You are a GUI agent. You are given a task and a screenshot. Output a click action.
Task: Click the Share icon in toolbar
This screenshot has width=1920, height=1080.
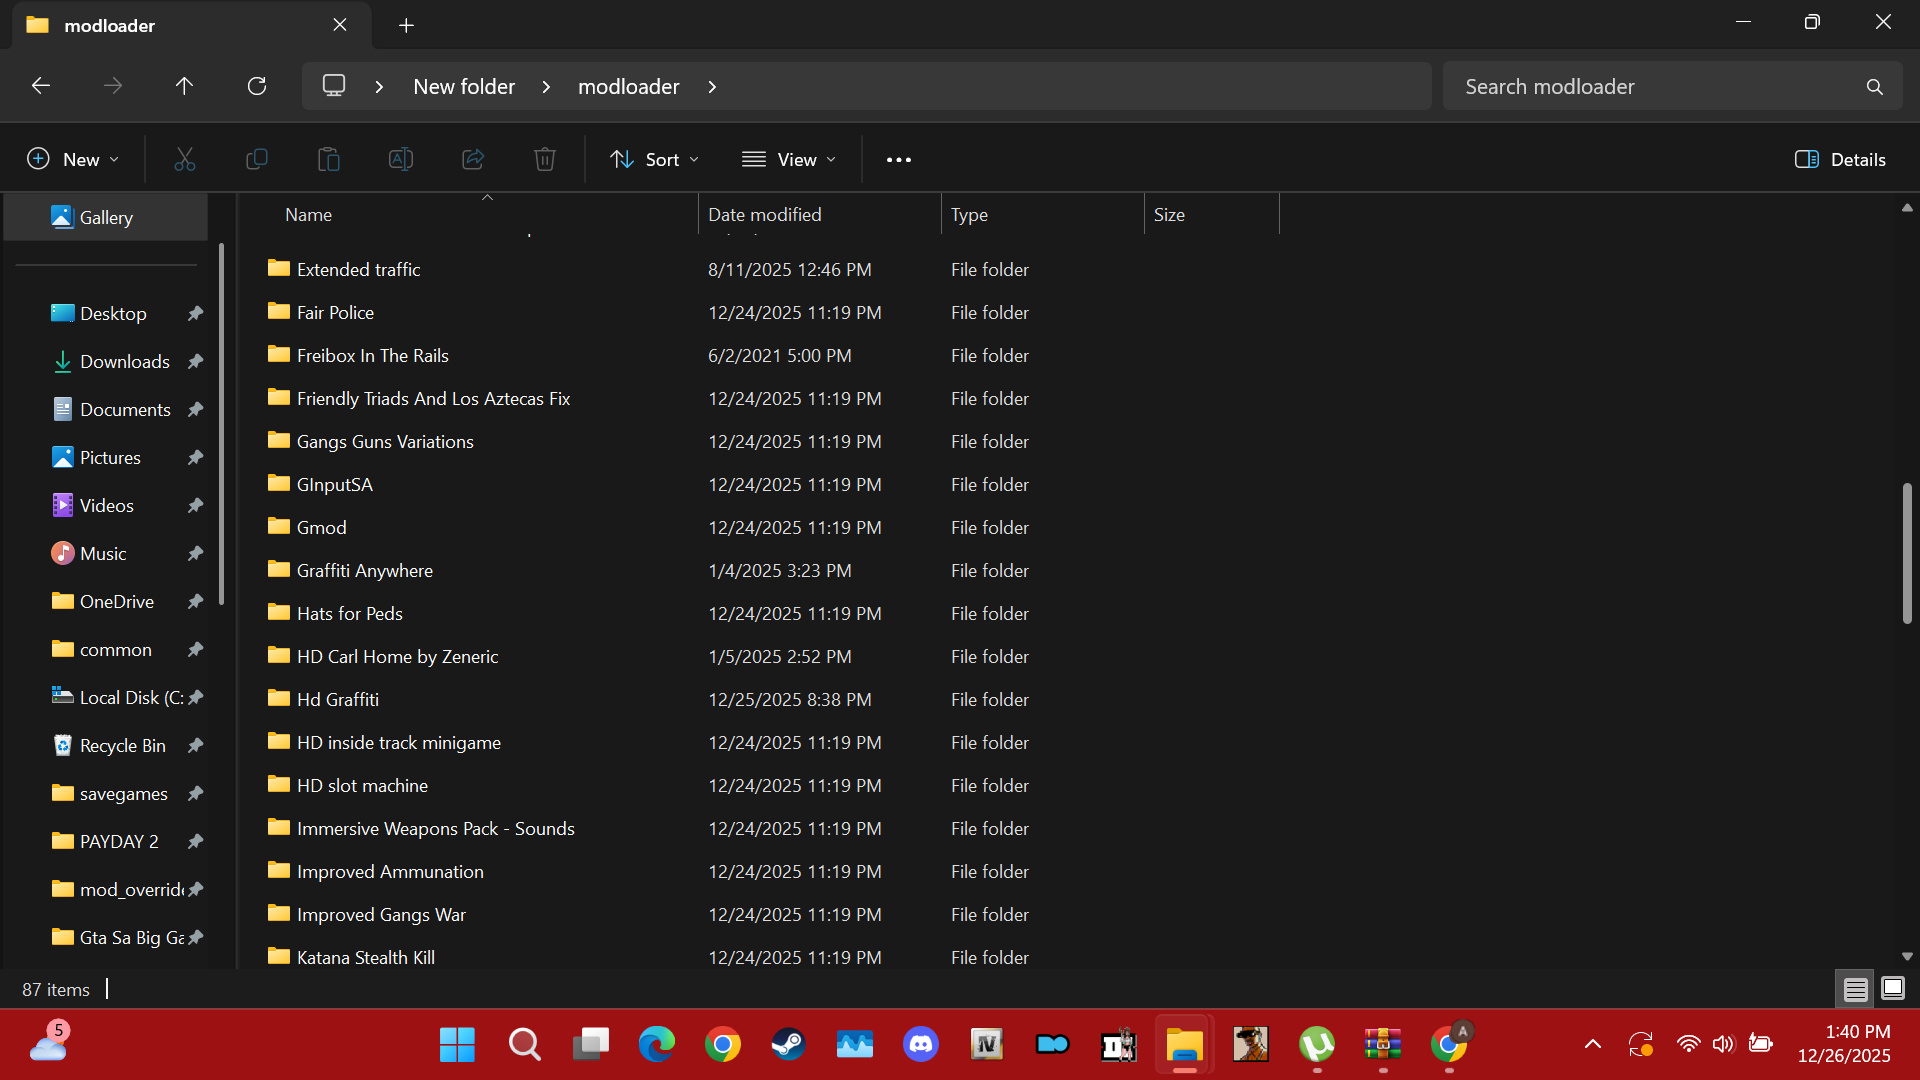pyautogui.click(x=473, y=159)
